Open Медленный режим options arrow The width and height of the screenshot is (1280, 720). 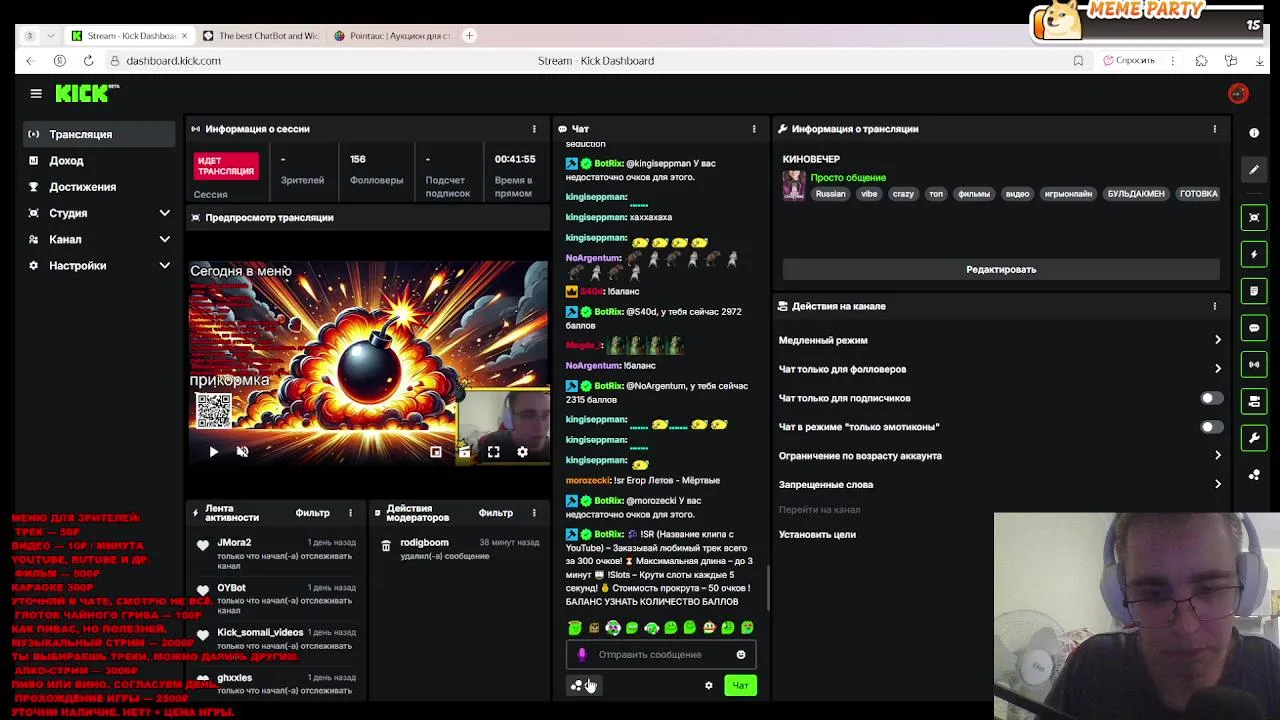pos(1217,340)
